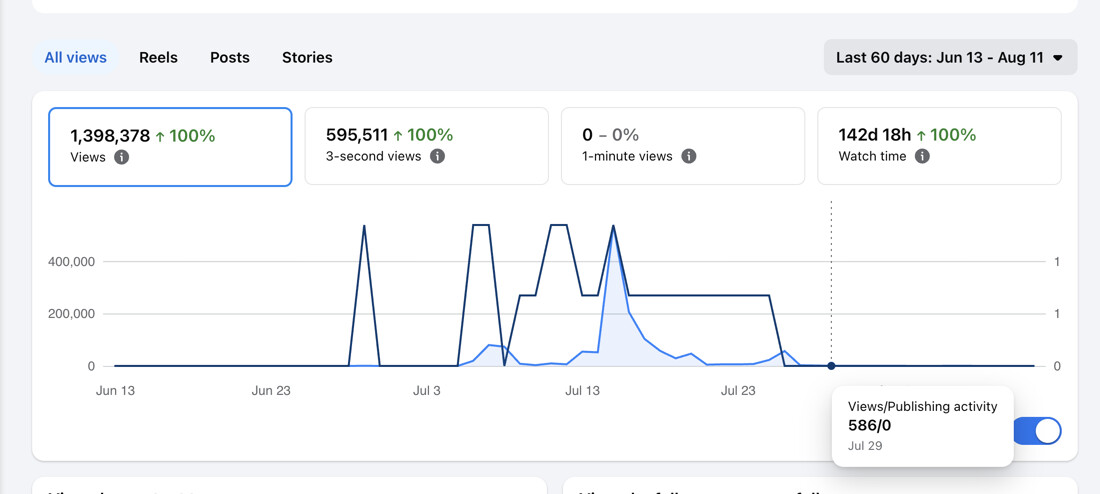This screenshot has height=494, width=1100.
Task: Select the 0 1-minute views metric card
Action: coord(683,146)
